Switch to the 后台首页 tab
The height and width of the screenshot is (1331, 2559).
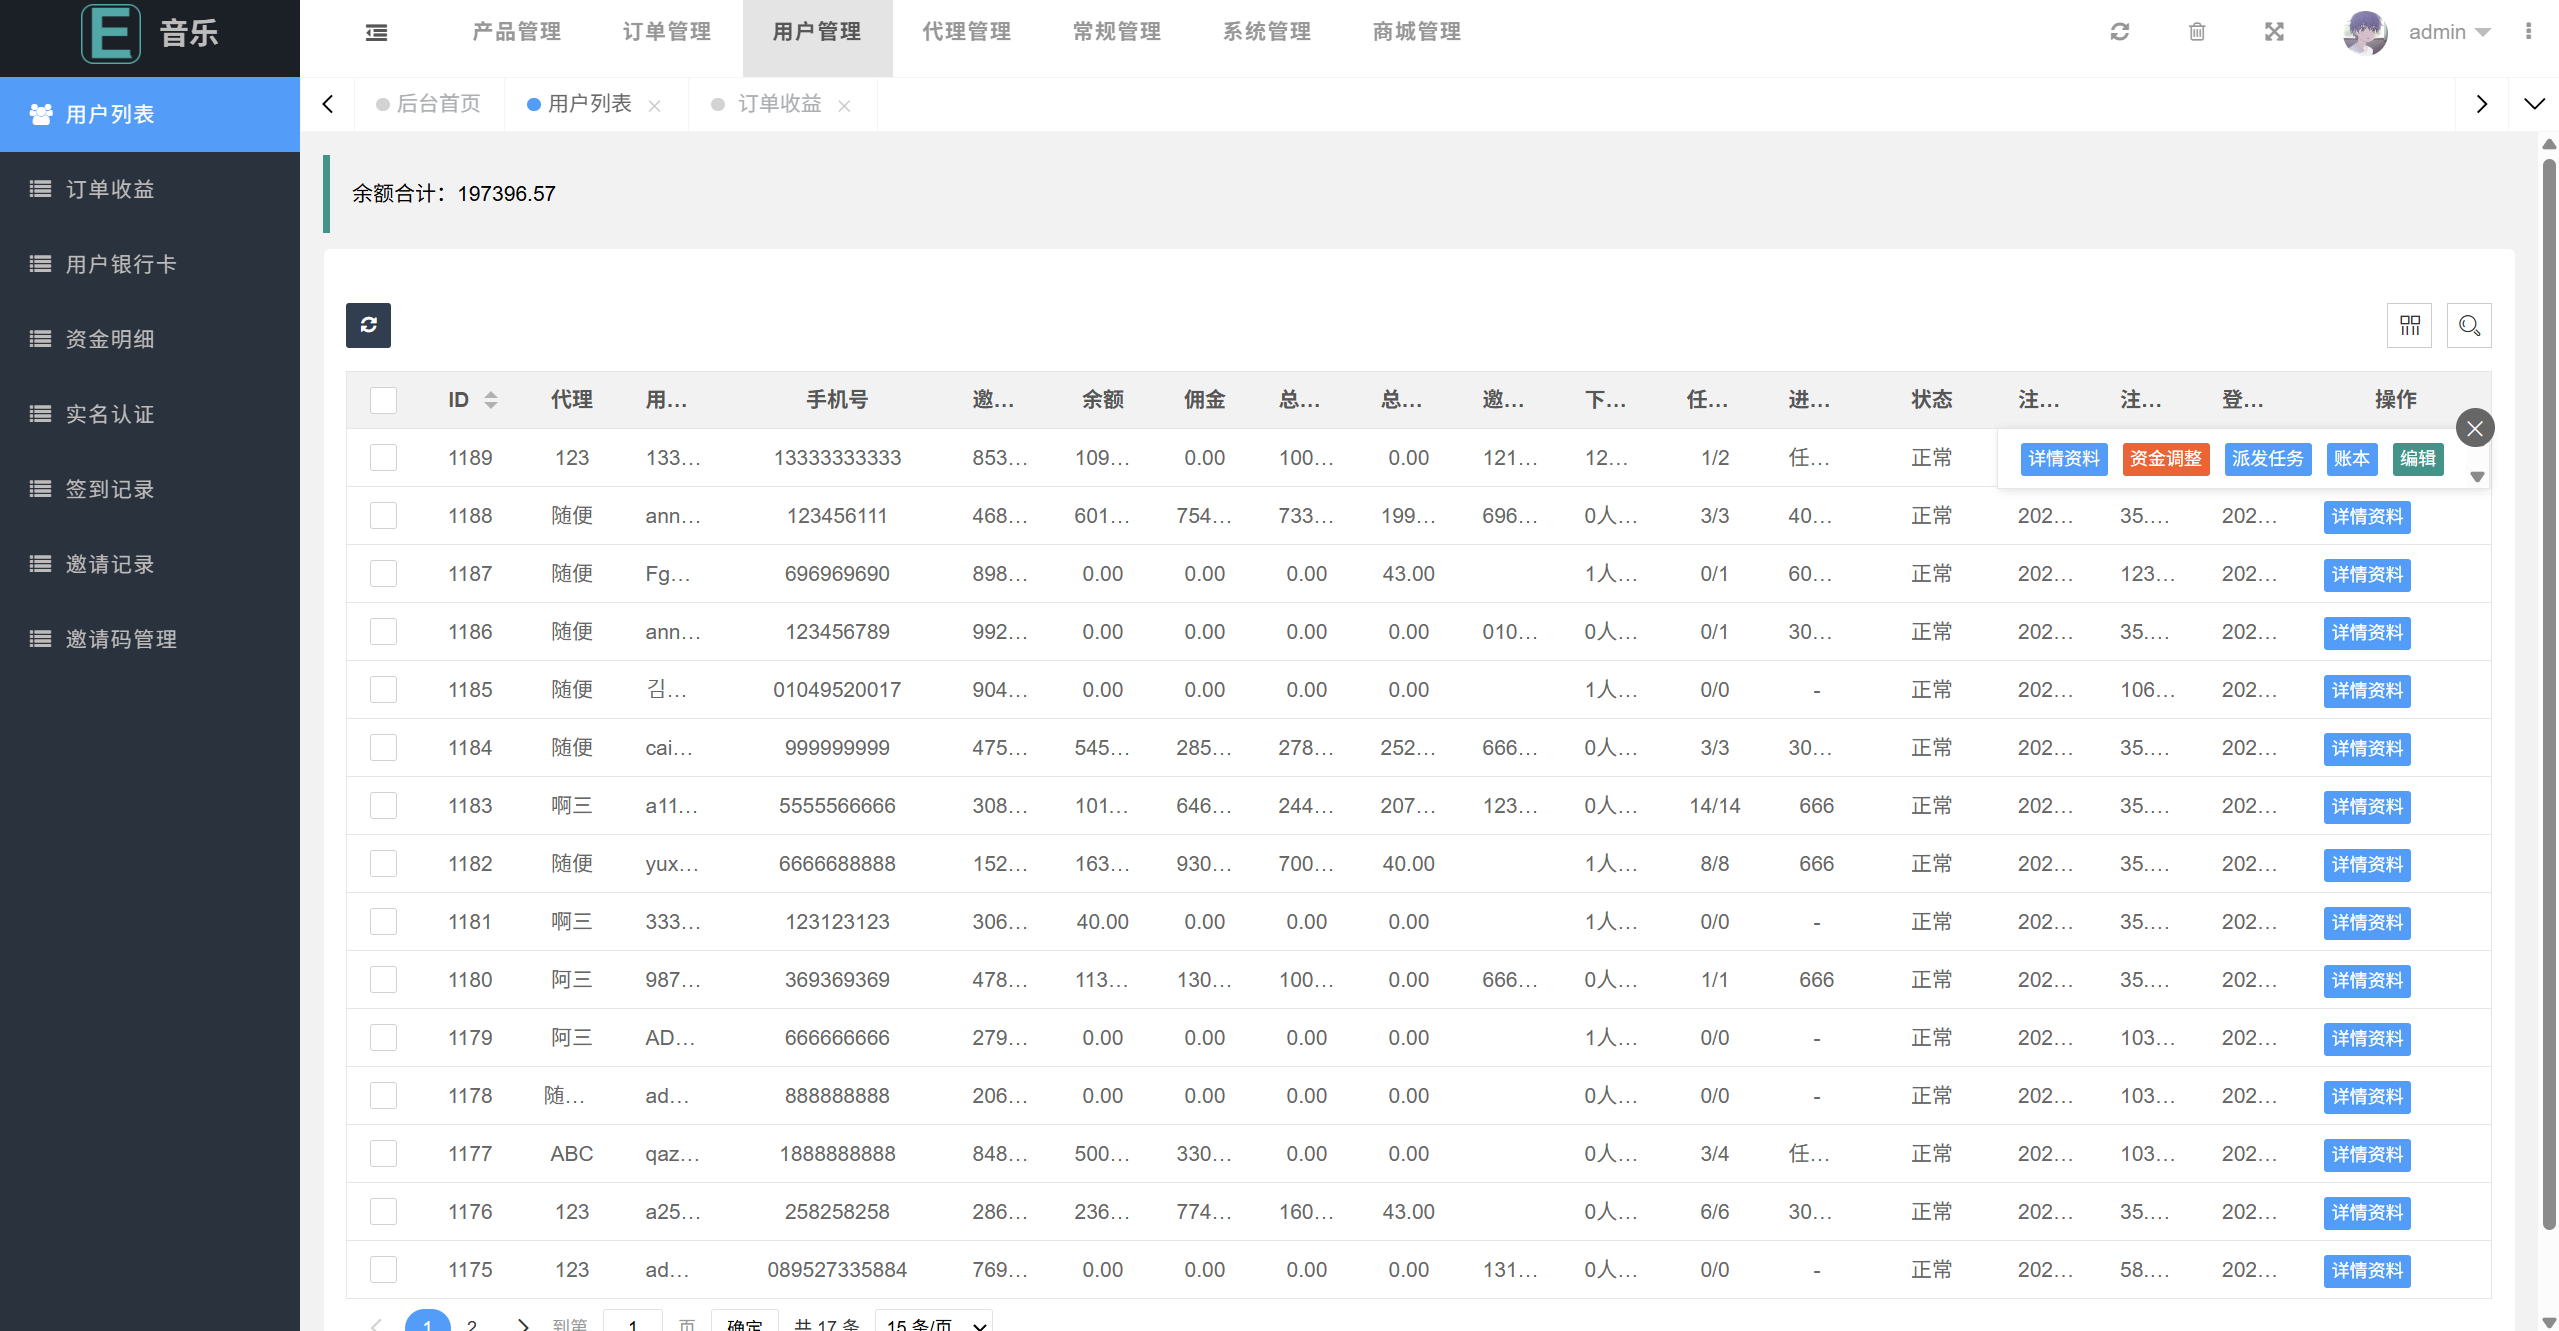(x=429, y=104)
